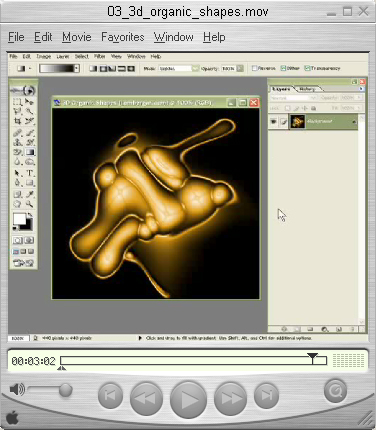The height and width of the screenshot is (430, 376).
Task: Open the Filter menu in Photoshop
Action: [100, 56]
